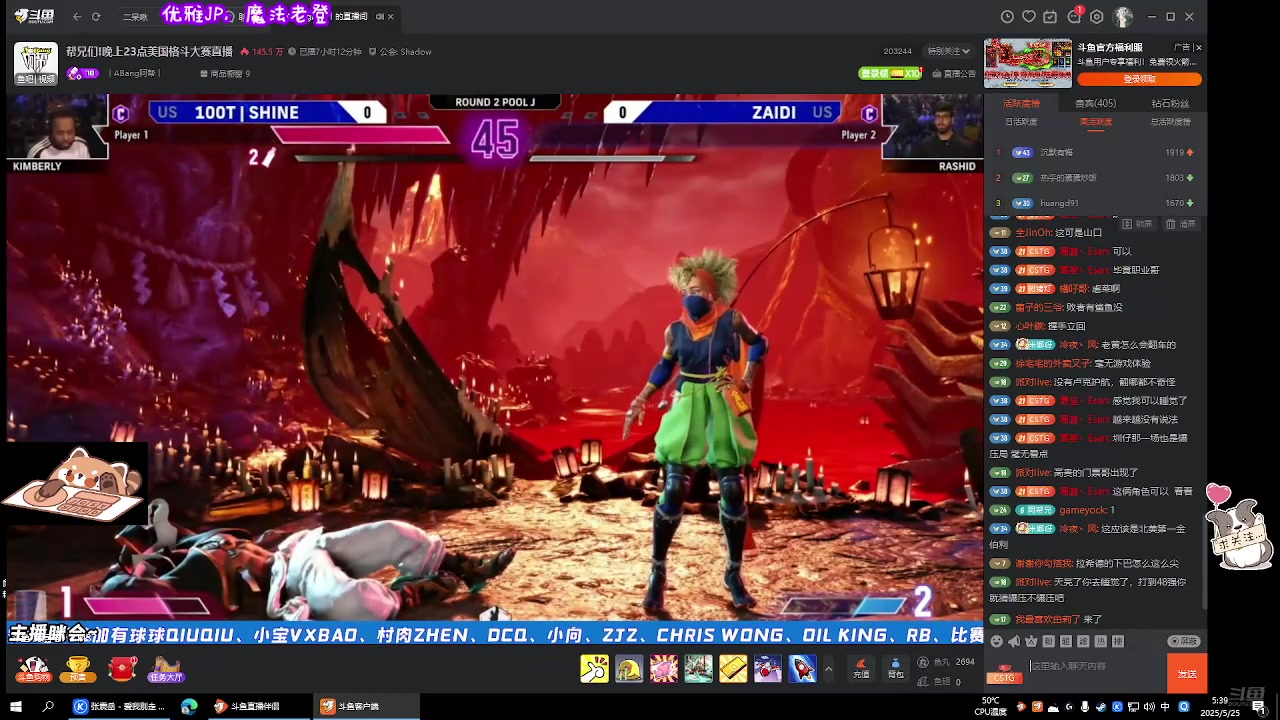The height and width of the screenshot is (720, 1280).
Task: Mute the live room tab audio
Action: [380, 17]
